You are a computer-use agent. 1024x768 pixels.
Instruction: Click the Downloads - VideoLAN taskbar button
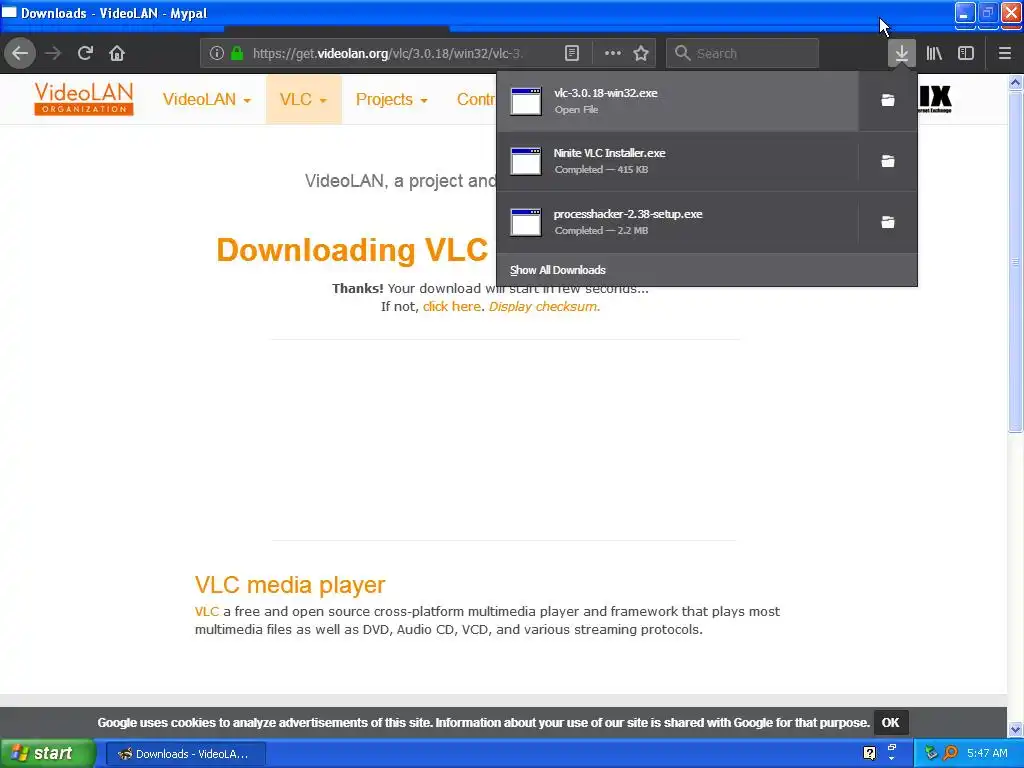coord(185,754)
